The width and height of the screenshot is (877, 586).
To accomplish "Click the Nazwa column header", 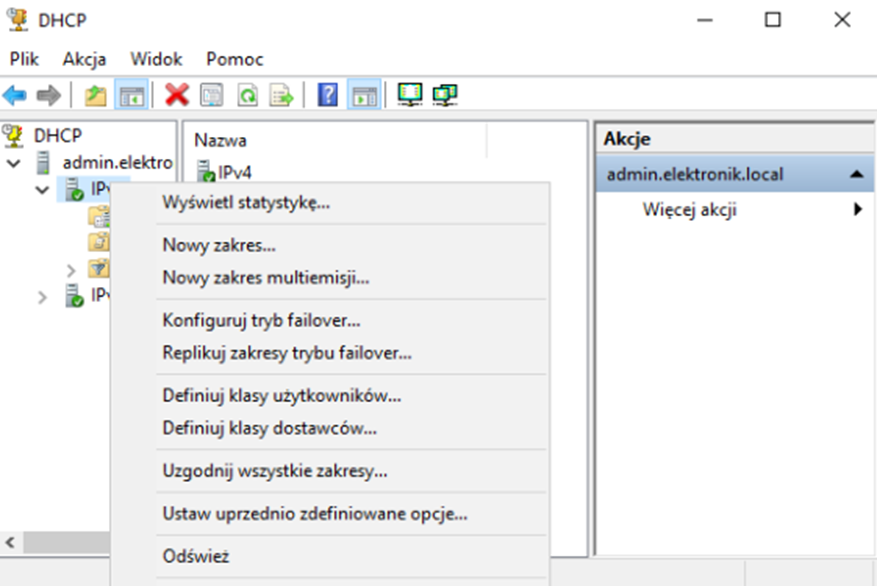I will point(221,141).
